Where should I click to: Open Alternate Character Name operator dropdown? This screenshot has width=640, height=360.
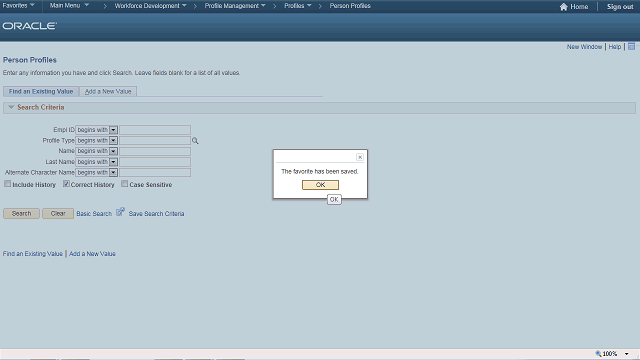click(113, 173)
